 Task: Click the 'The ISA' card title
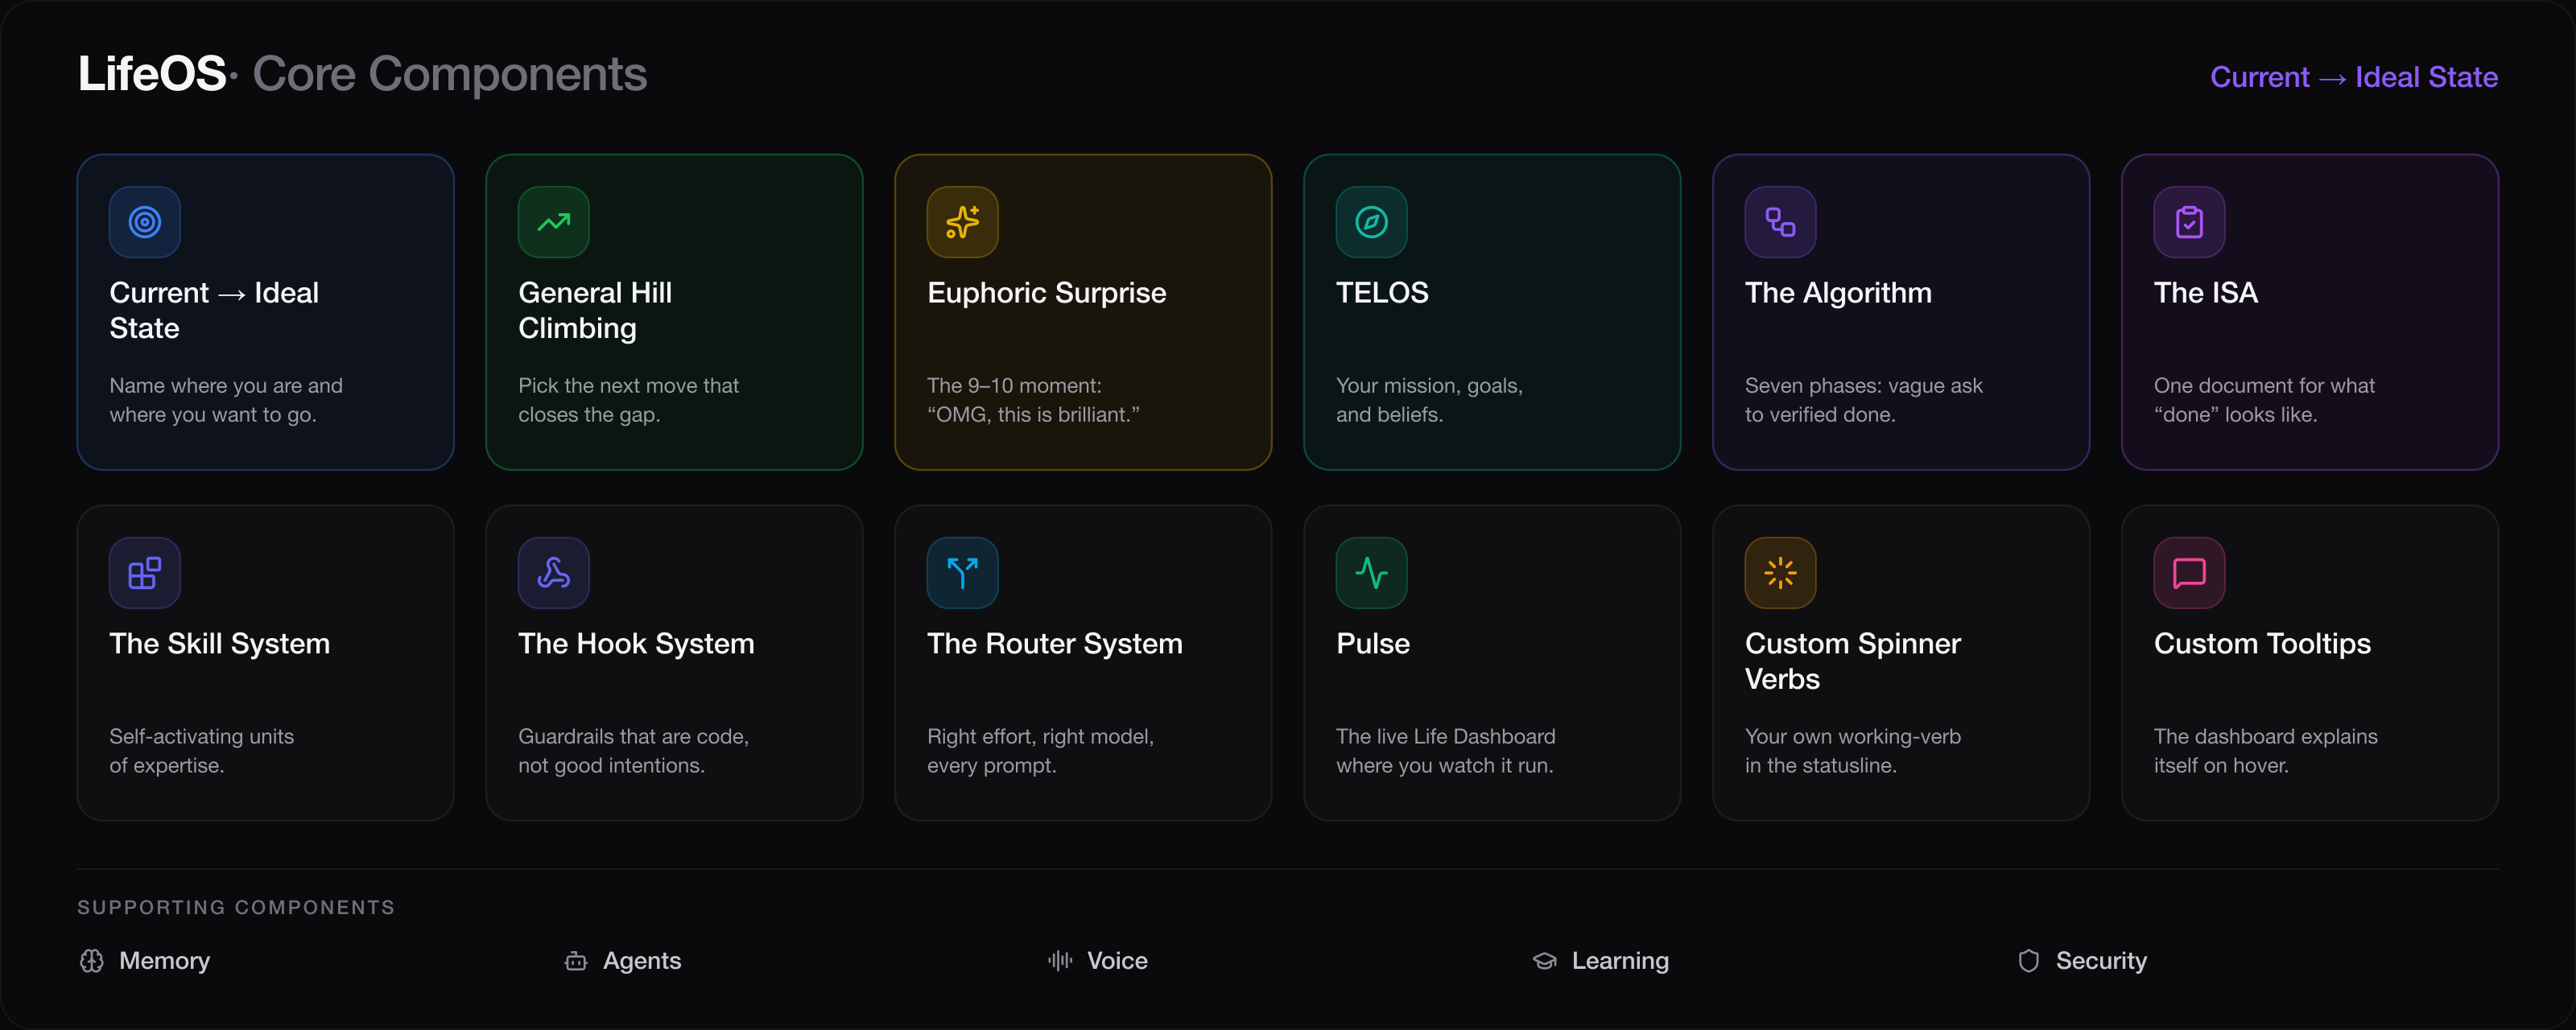(2206, 293)
